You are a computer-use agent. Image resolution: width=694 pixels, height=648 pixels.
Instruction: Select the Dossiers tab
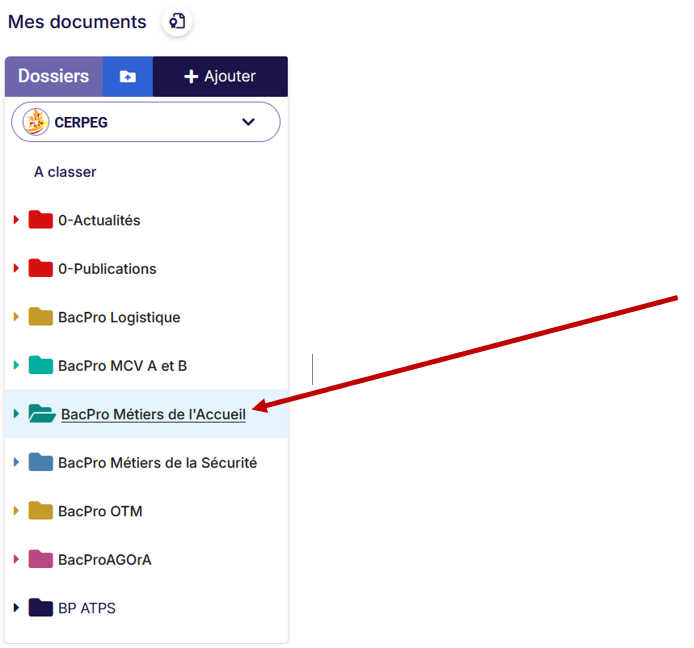pos(54,77)
